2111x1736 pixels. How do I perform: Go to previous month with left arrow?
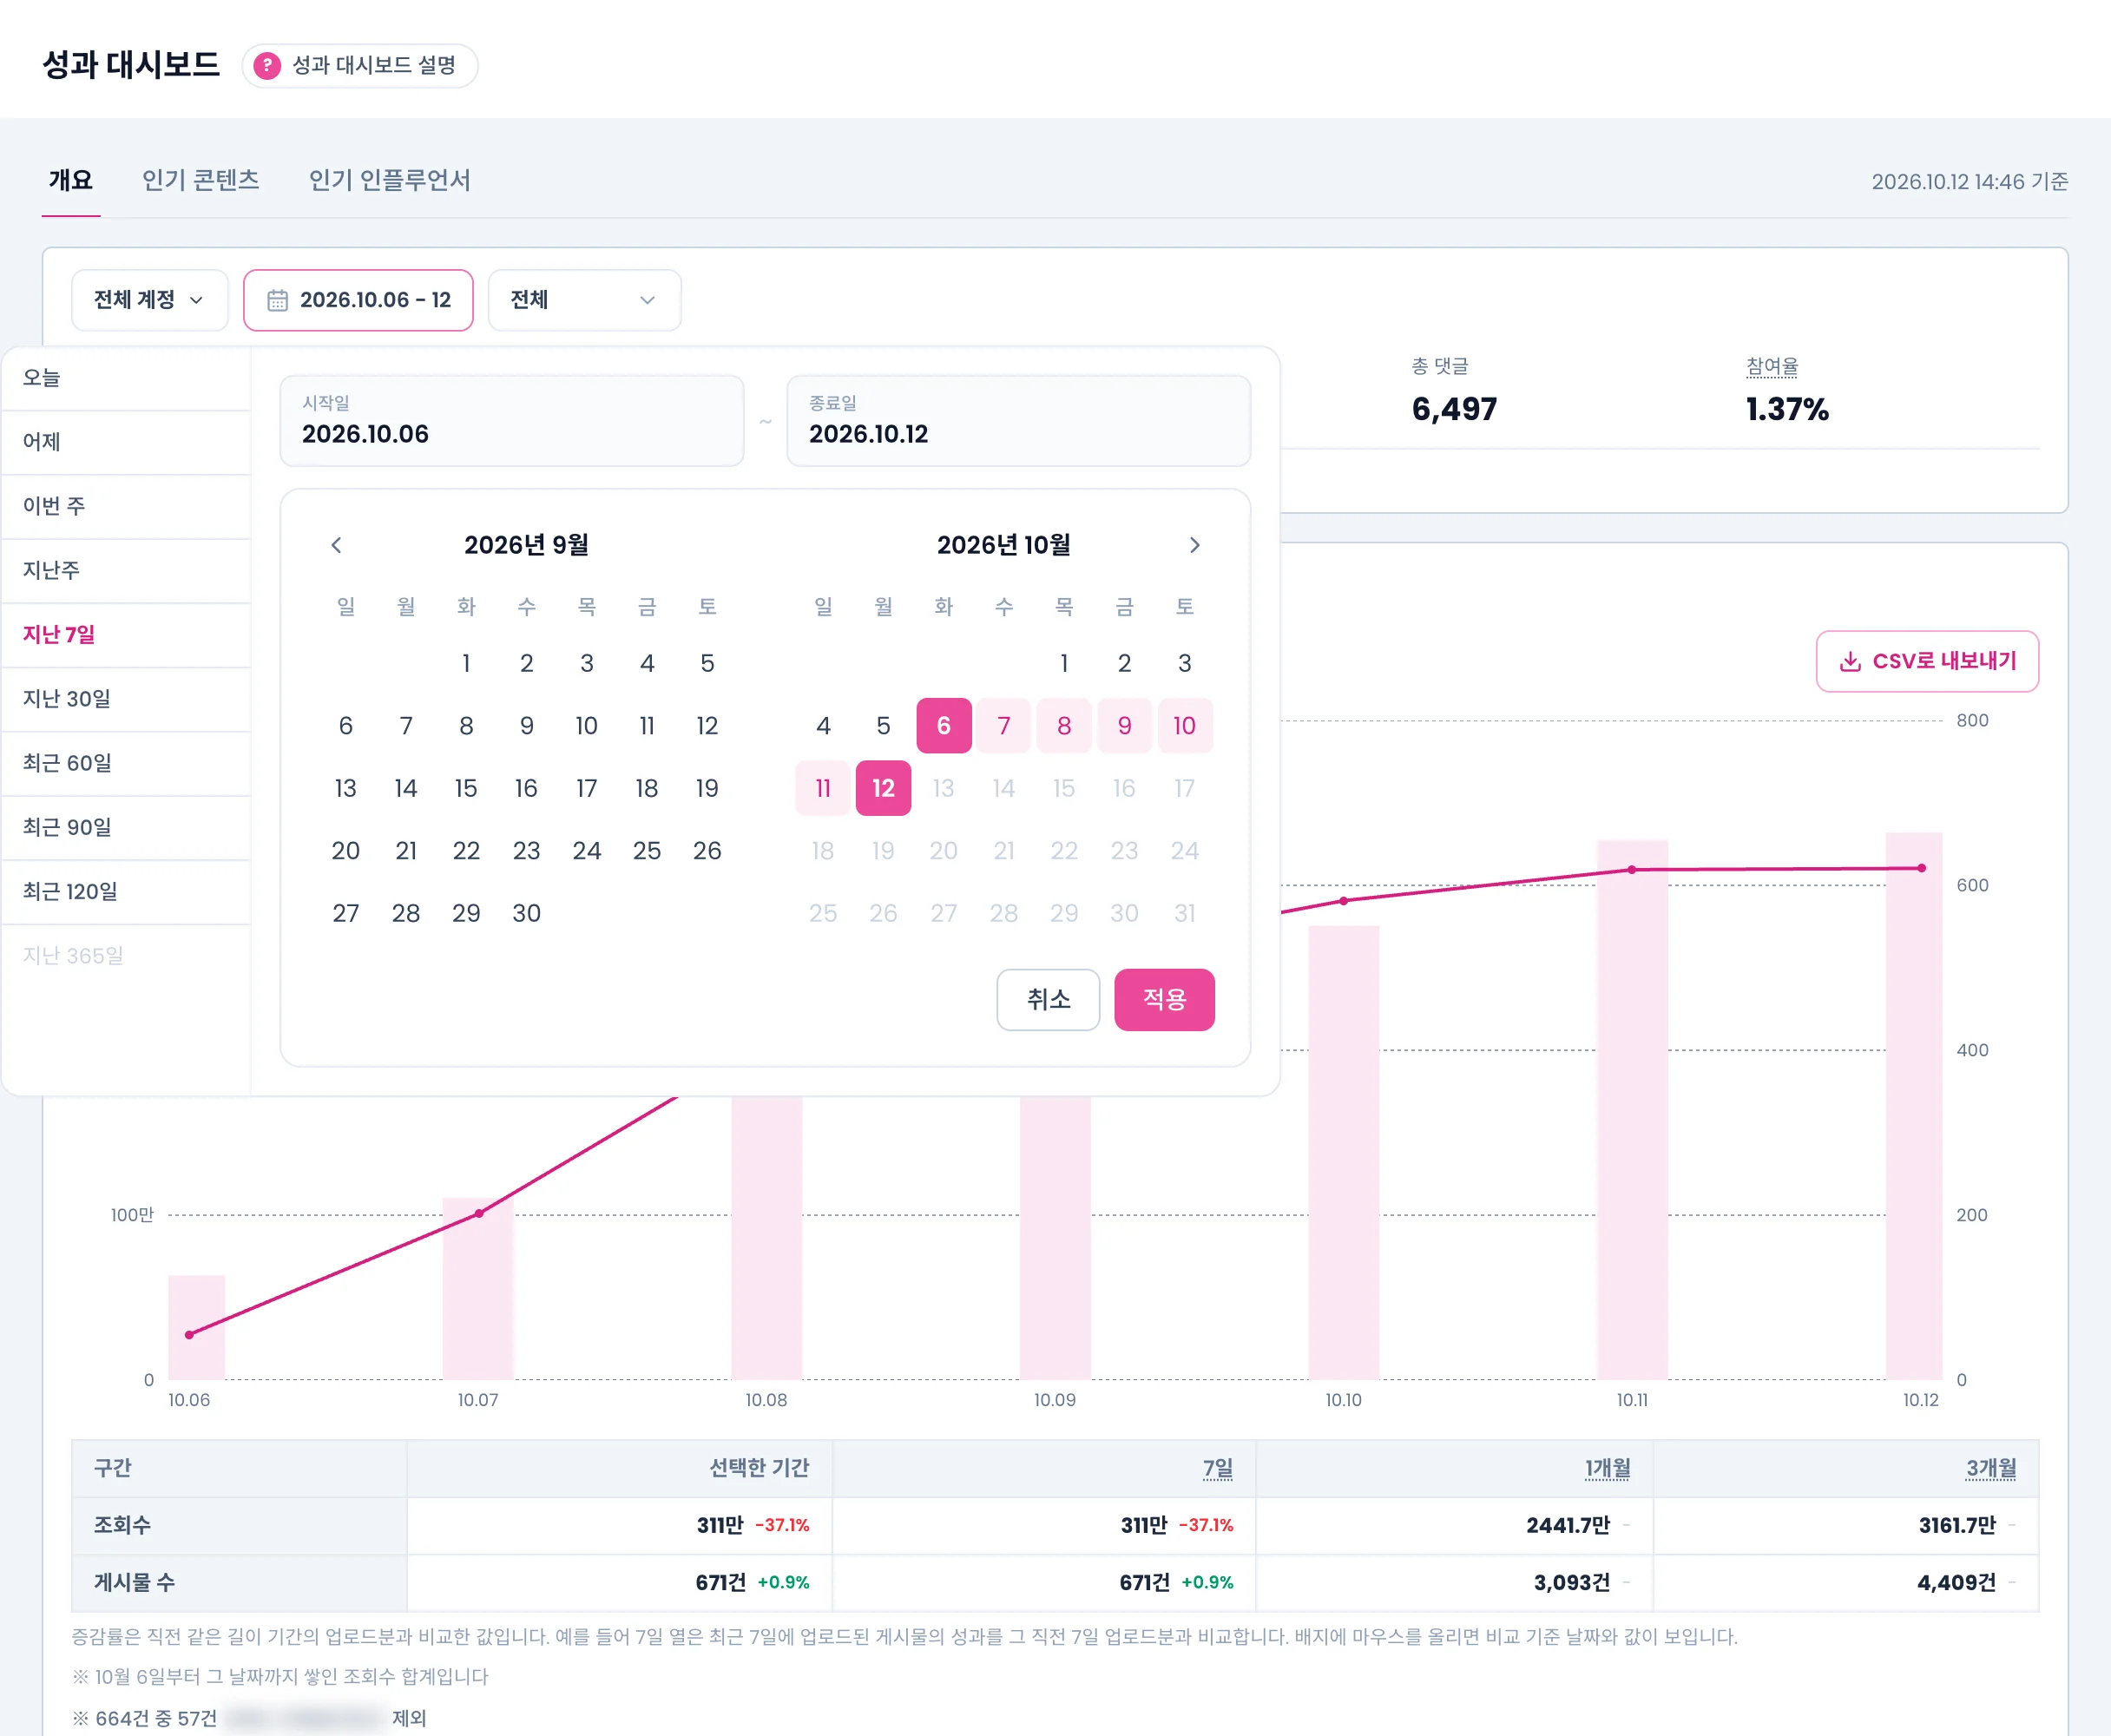(x=336, y=545)
